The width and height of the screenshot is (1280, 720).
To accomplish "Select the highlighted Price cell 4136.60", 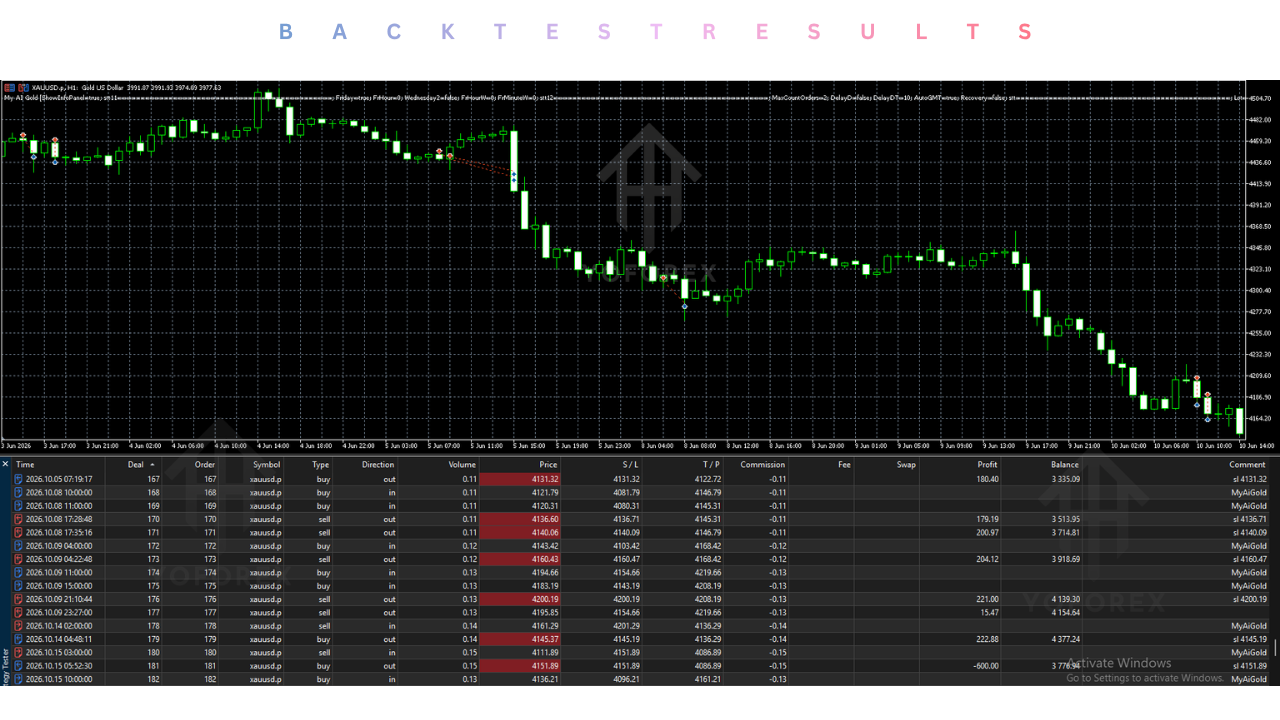I will [x=520, y=519].
